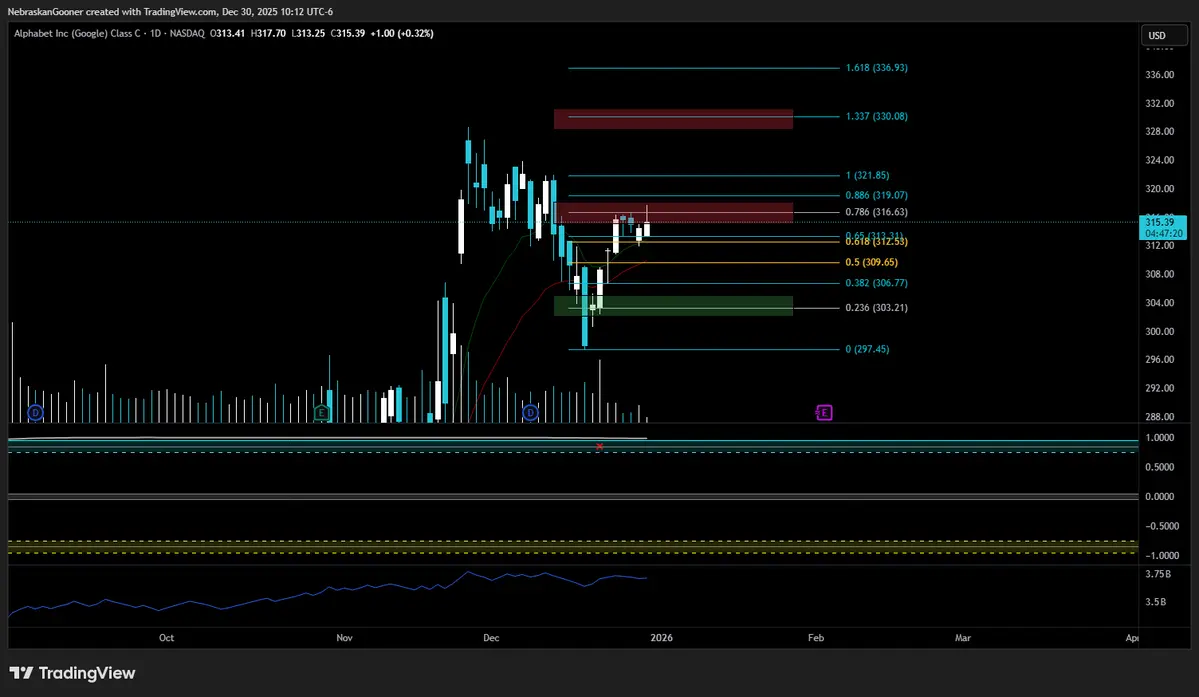Click the 308.00 price axis label

[x=1159, y=274]
